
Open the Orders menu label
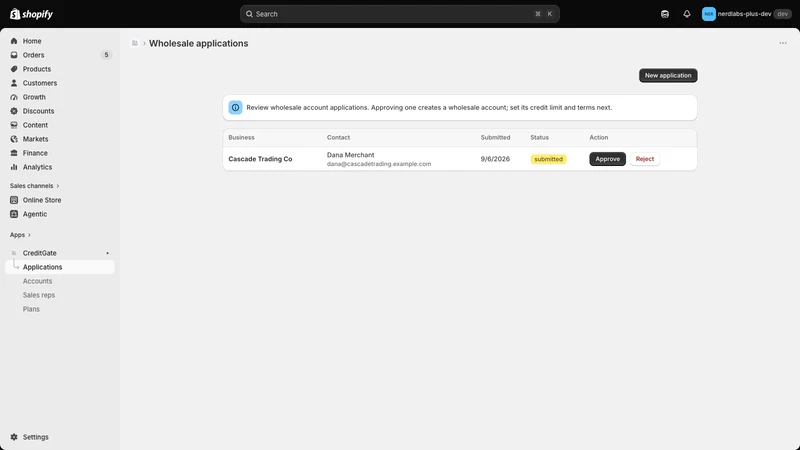(33, 55)
